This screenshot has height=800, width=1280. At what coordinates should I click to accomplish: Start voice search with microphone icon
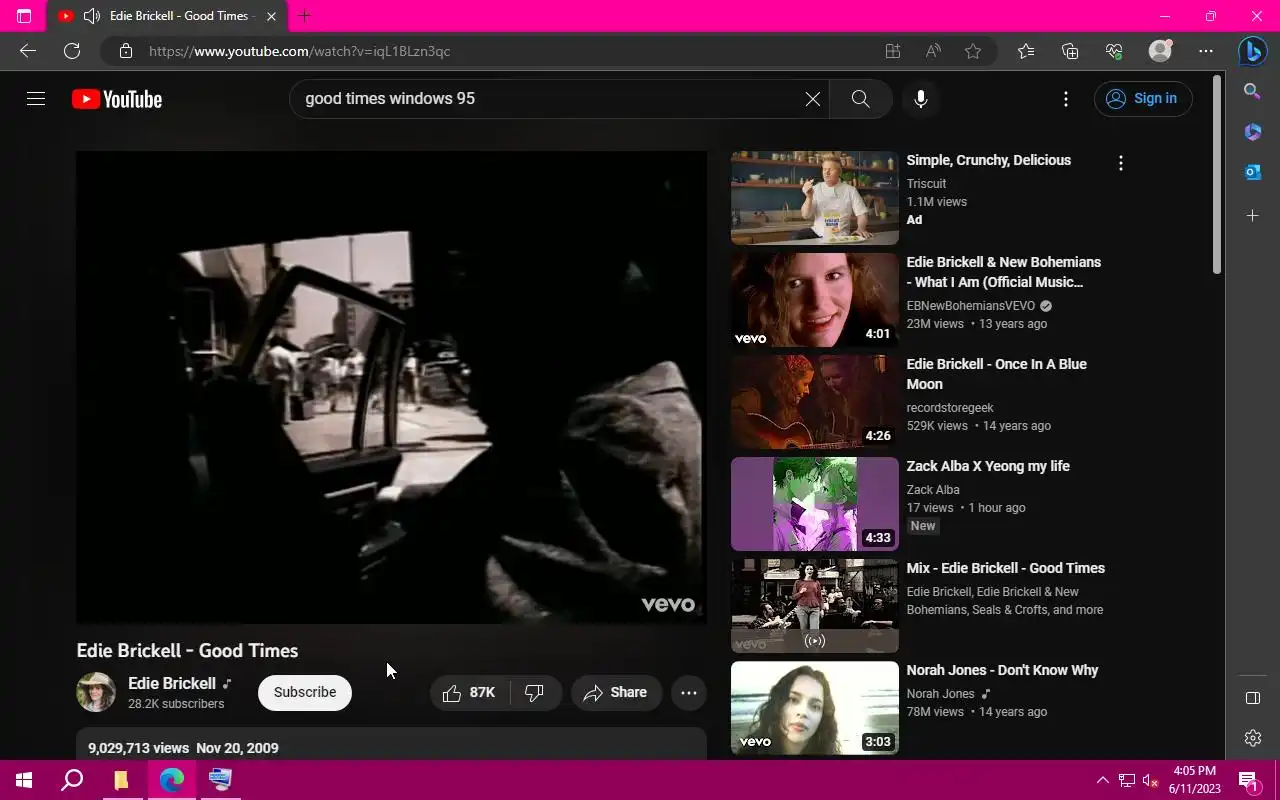click(921, 99)
